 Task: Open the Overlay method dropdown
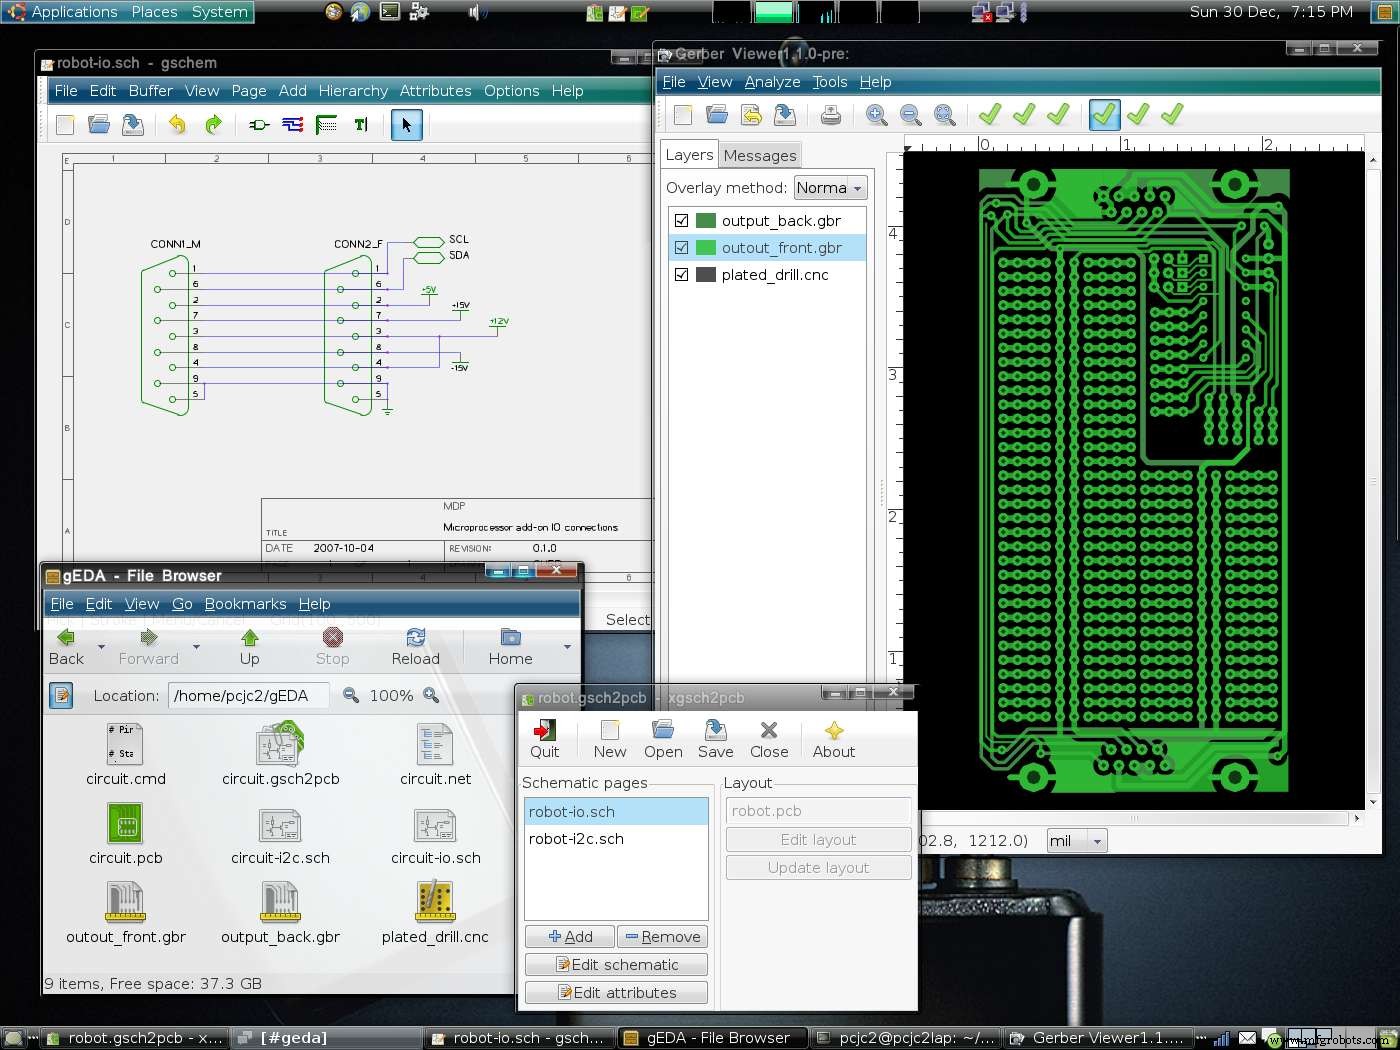click(830, 187)
